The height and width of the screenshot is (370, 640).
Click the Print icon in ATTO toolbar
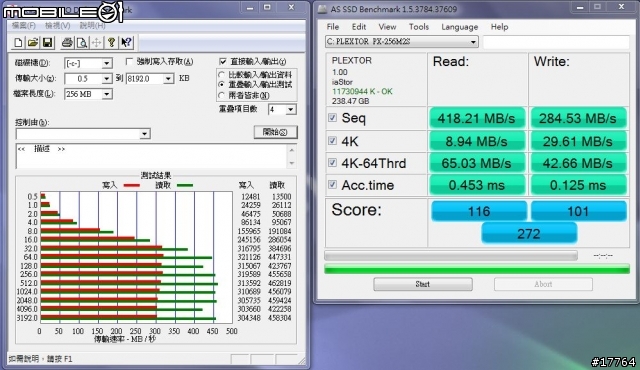67,42
